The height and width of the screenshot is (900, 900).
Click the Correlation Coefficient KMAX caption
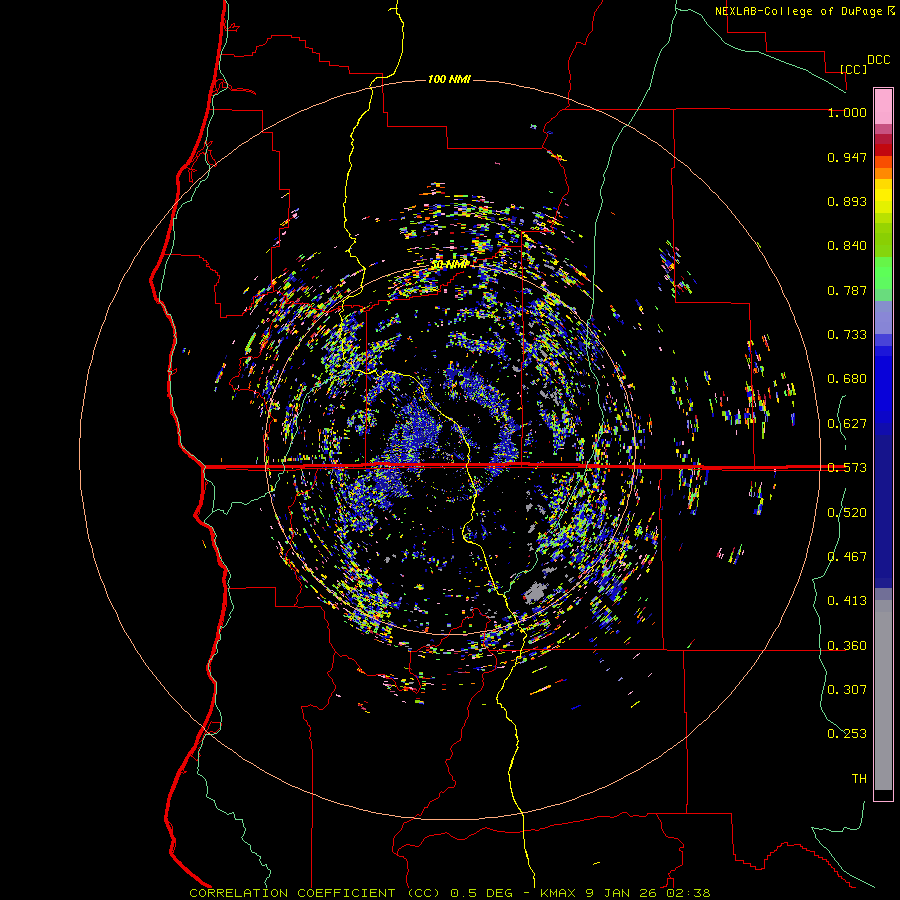[x=450, y=893]
